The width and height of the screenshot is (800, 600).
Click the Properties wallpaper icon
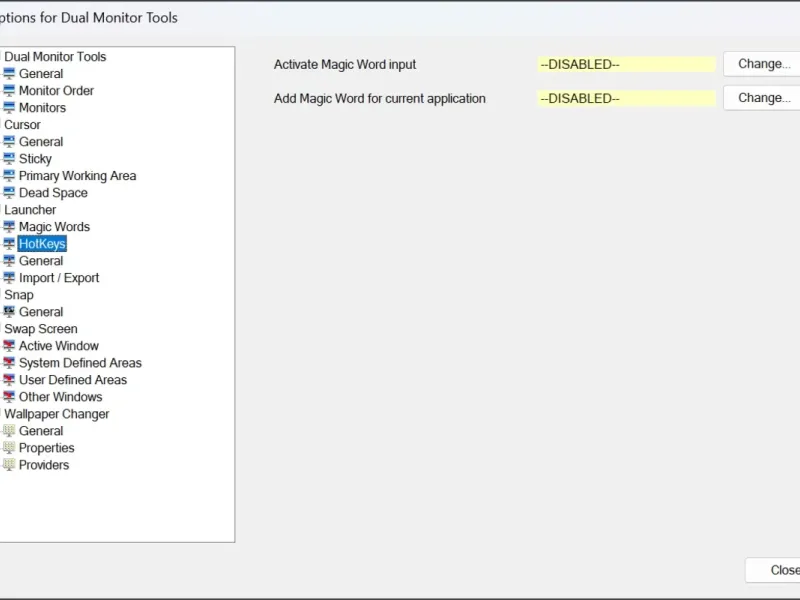(x=9, y=447)
